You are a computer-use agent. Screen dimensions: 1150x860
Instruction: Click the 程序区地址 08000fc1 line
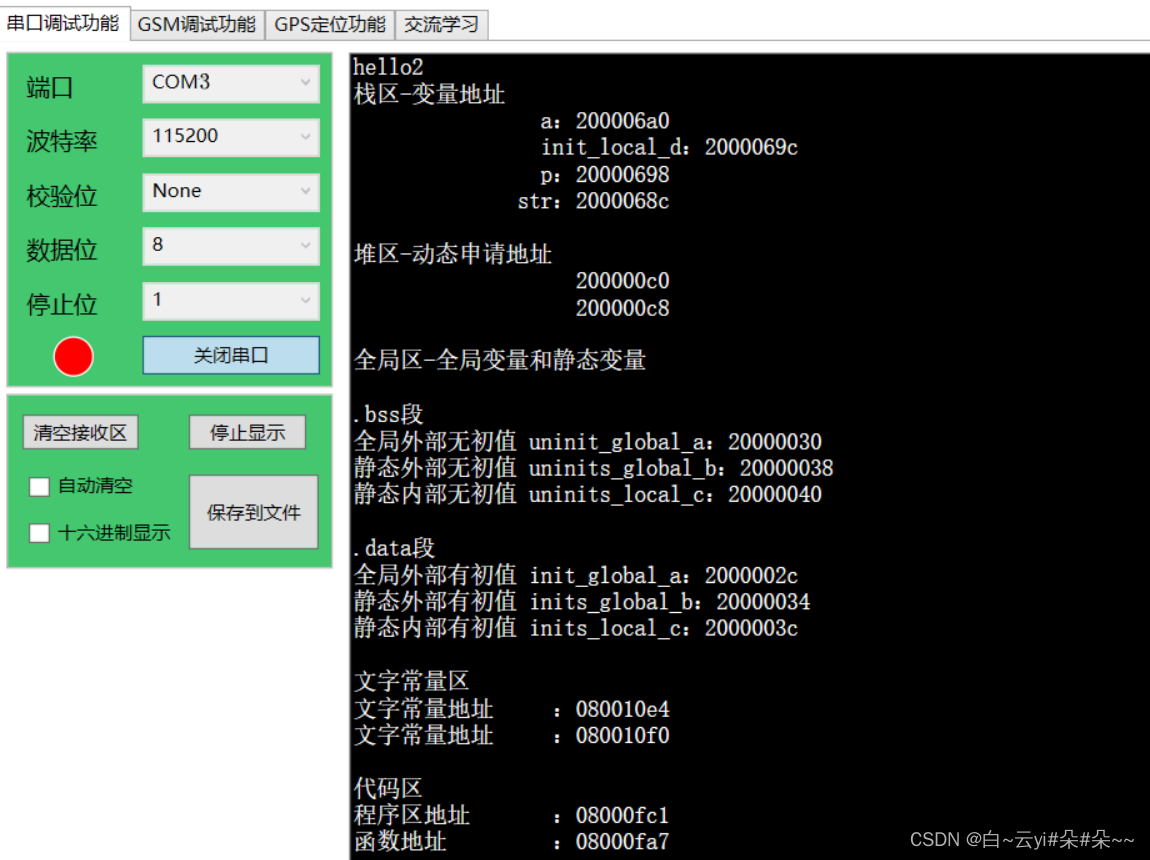511,815
